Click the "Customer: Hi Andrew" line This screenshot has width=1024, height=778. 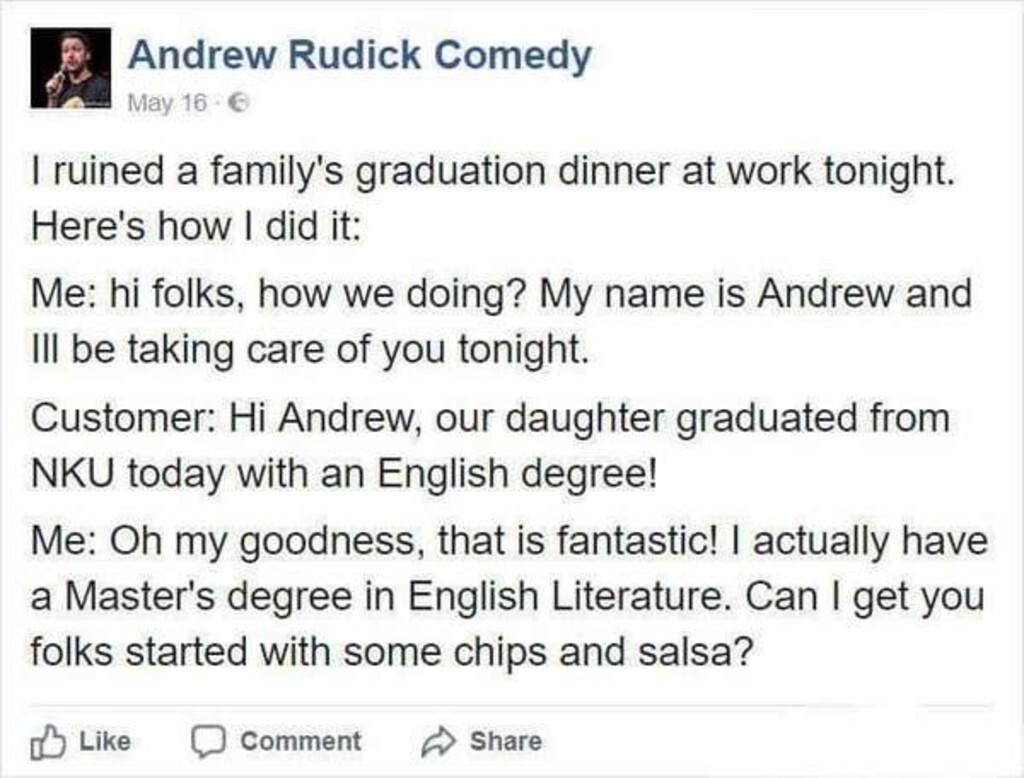coord(490,417)
